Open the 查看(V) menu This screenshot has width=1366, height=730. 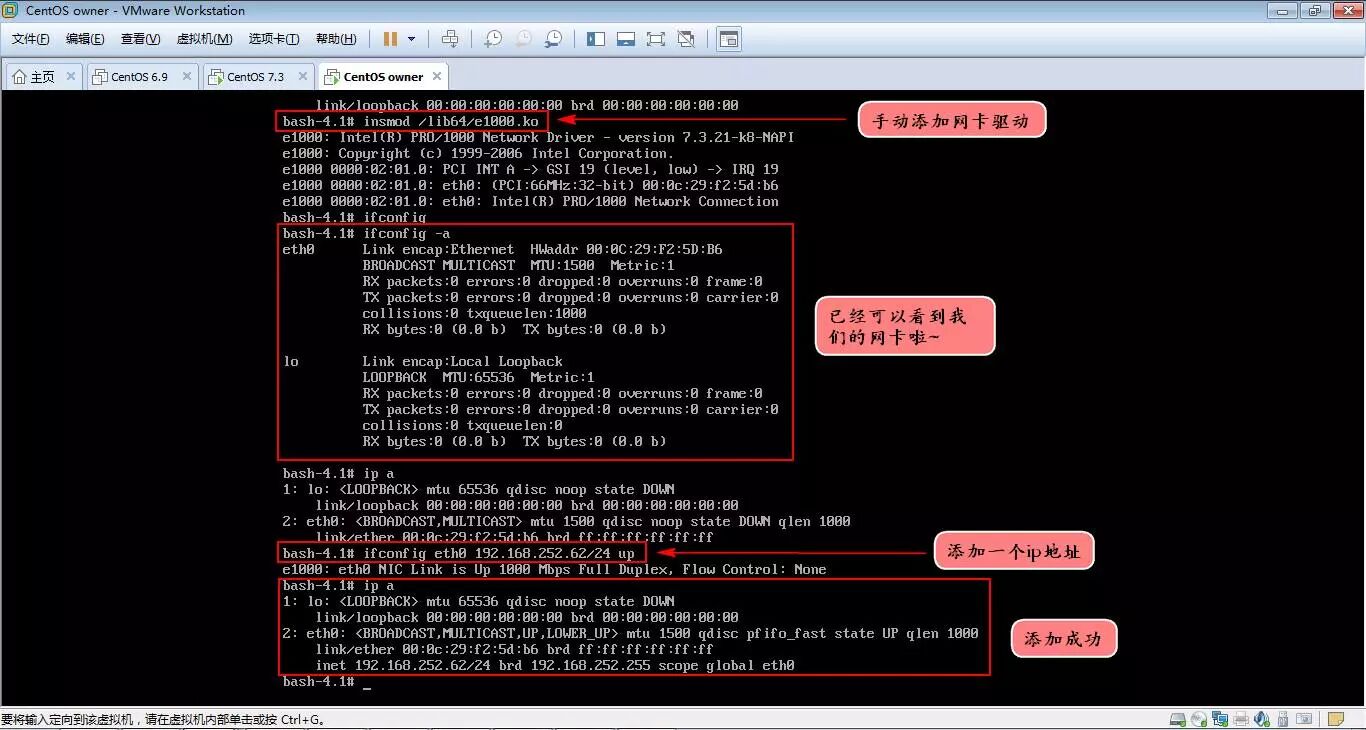tap(138, 39)
